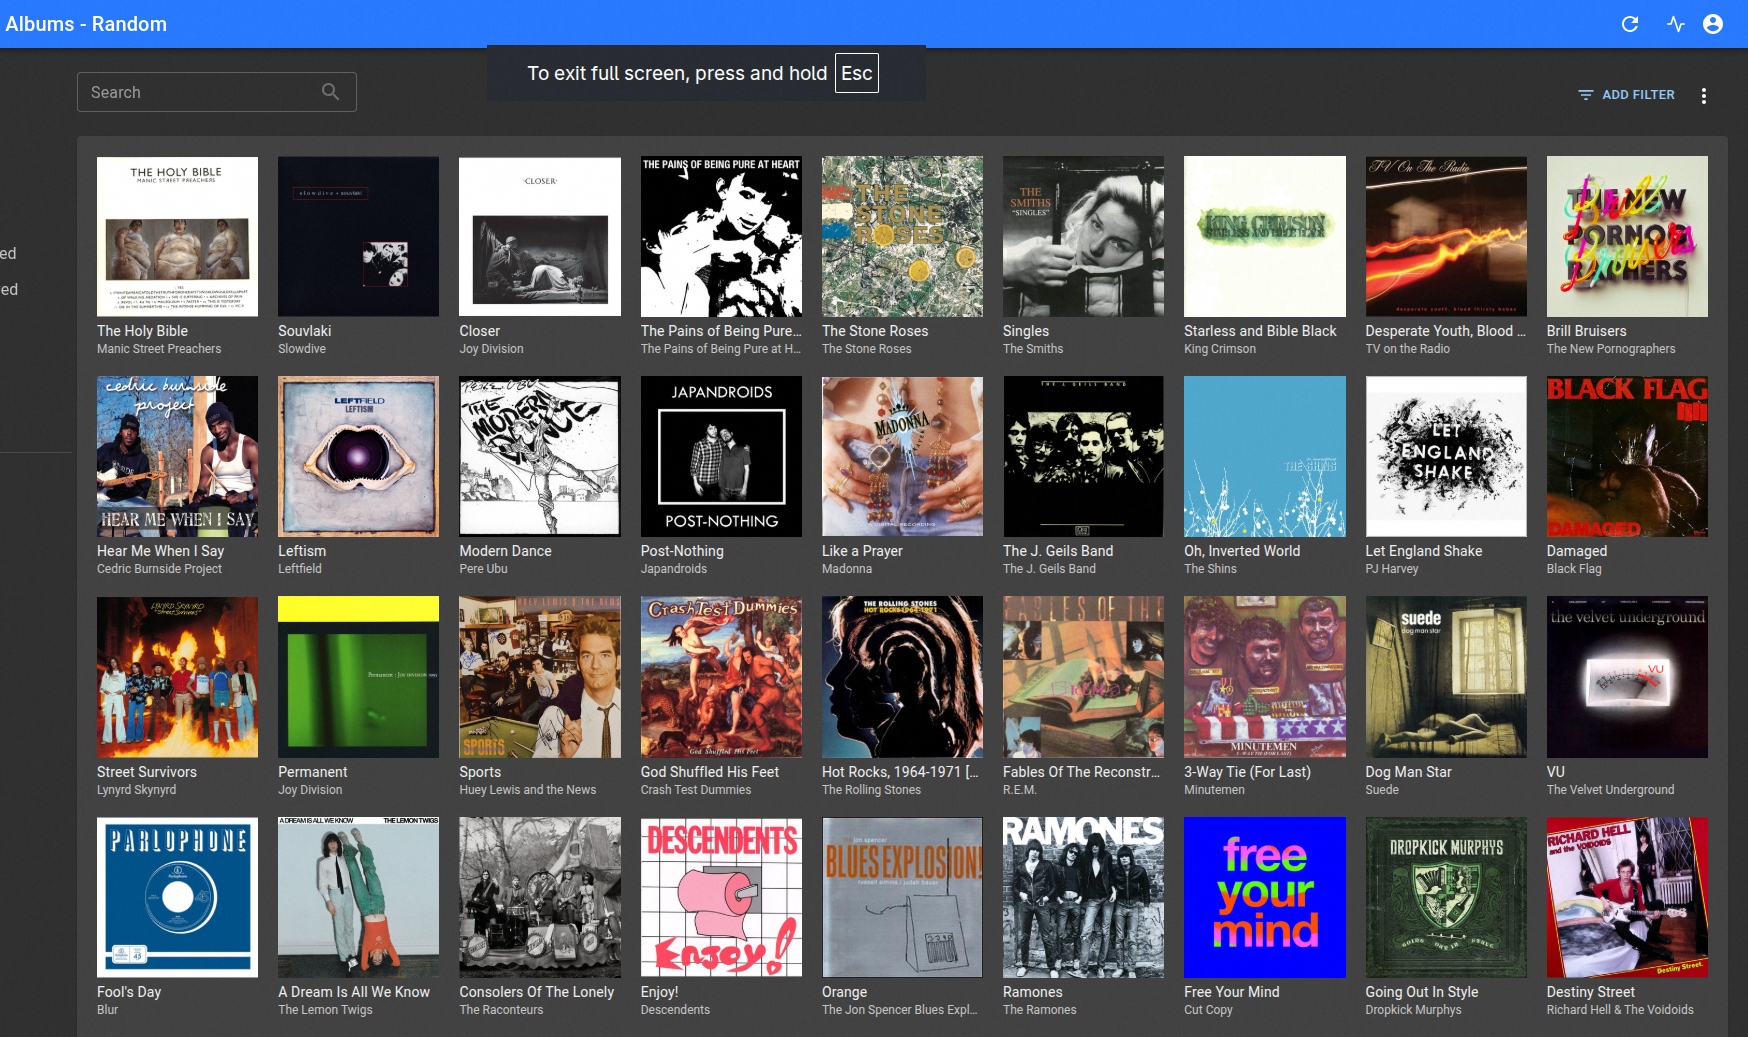The image size is (1748, 1037).
Task: Open the Black Flag Damaged album cover
Action: 1626,456
